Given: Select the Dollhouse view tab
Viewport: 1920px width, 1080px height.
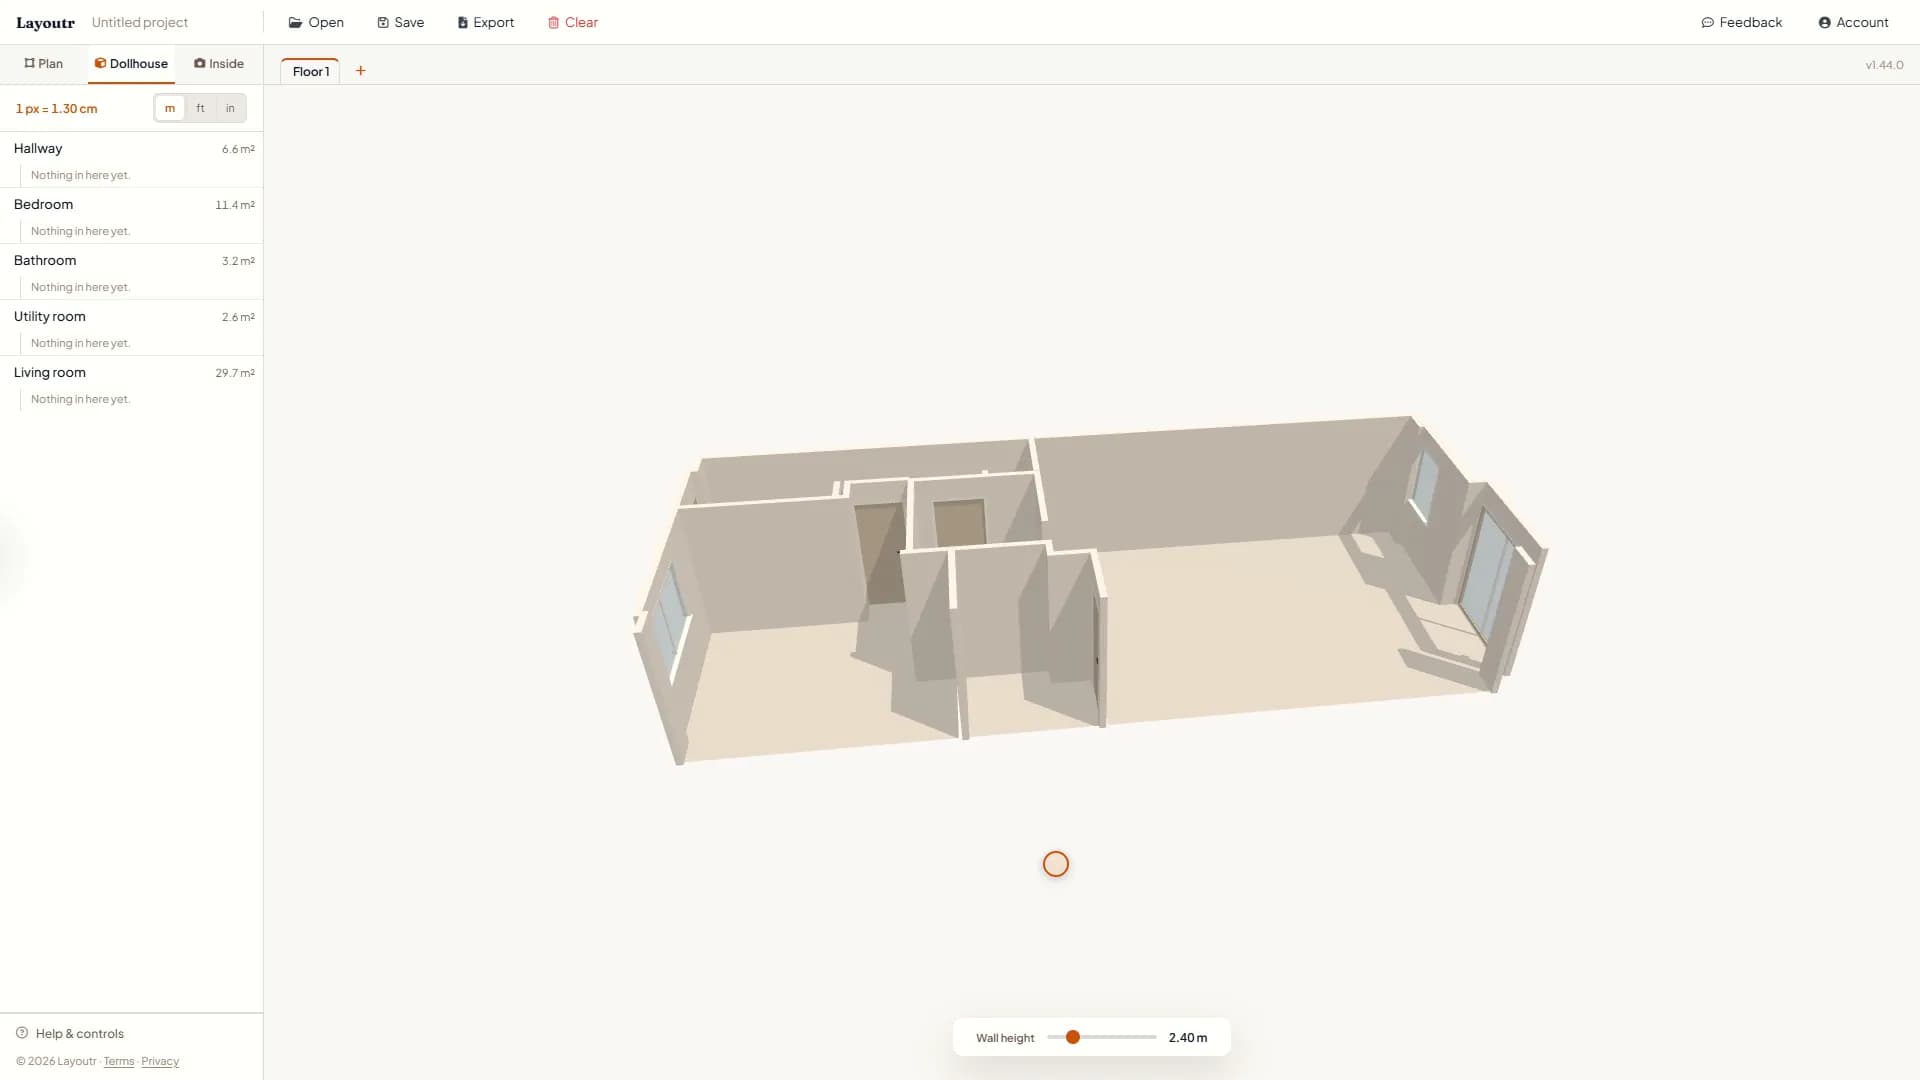Looking at the screenshot, I should [131, 63].
